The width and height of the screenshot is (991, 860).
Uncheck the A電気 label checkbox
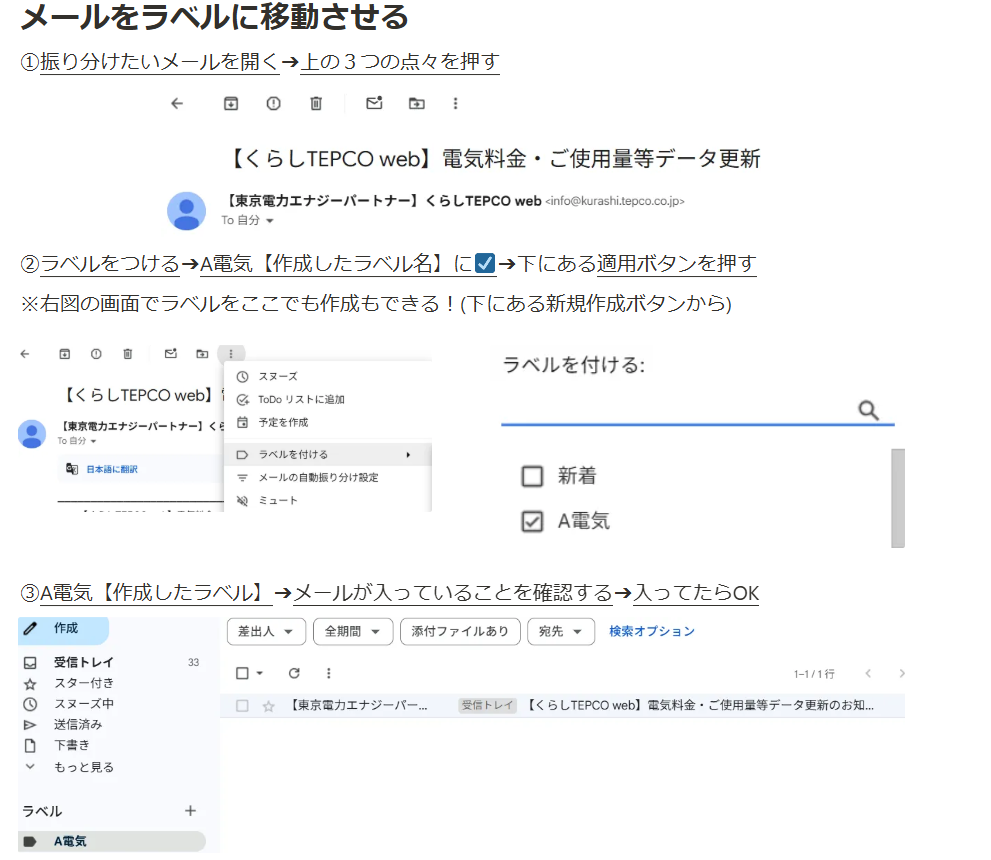click(532, 521)
